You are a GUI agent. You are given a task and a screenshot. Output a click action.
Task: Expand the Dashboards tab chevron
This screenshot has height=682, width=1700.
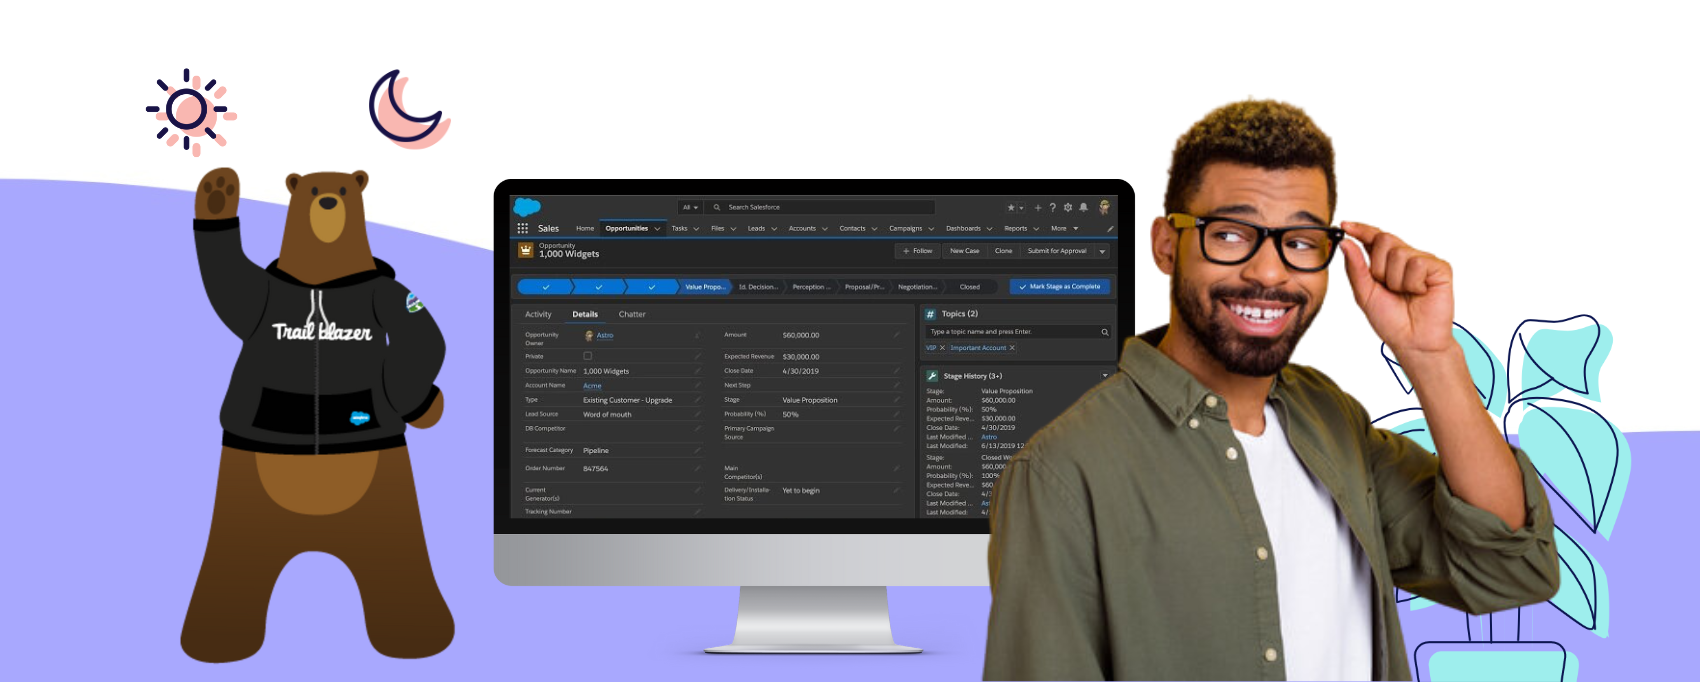[990, 229]
